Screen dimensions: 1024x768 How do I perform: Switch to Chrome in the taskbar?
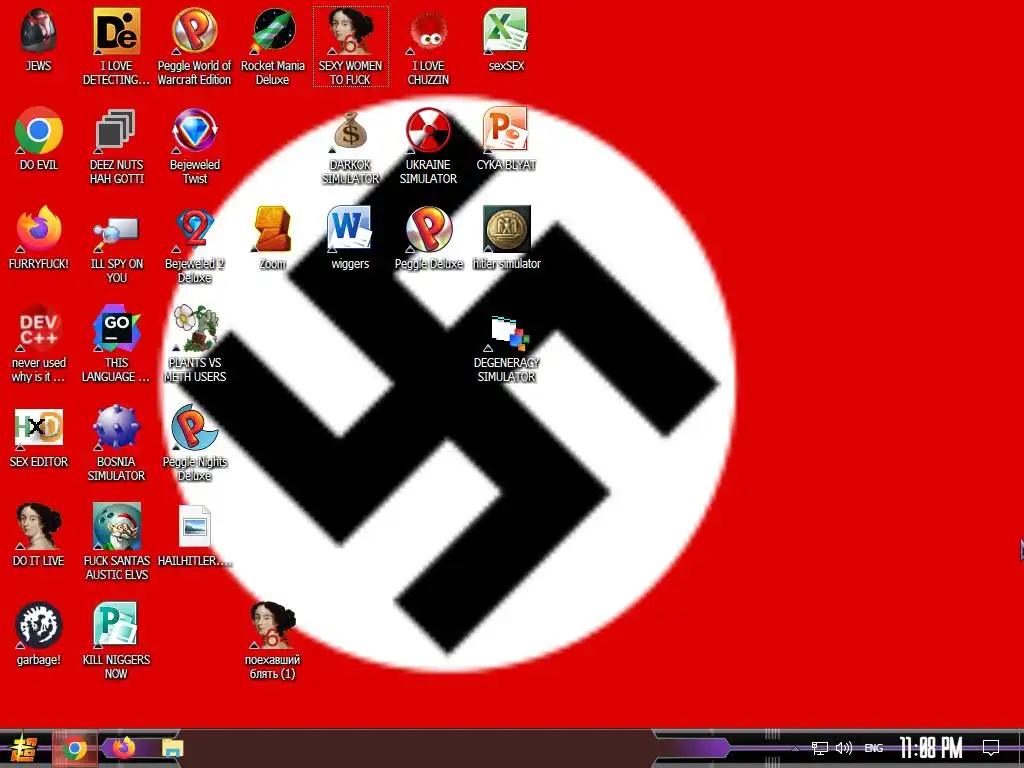tap(75, 748)
